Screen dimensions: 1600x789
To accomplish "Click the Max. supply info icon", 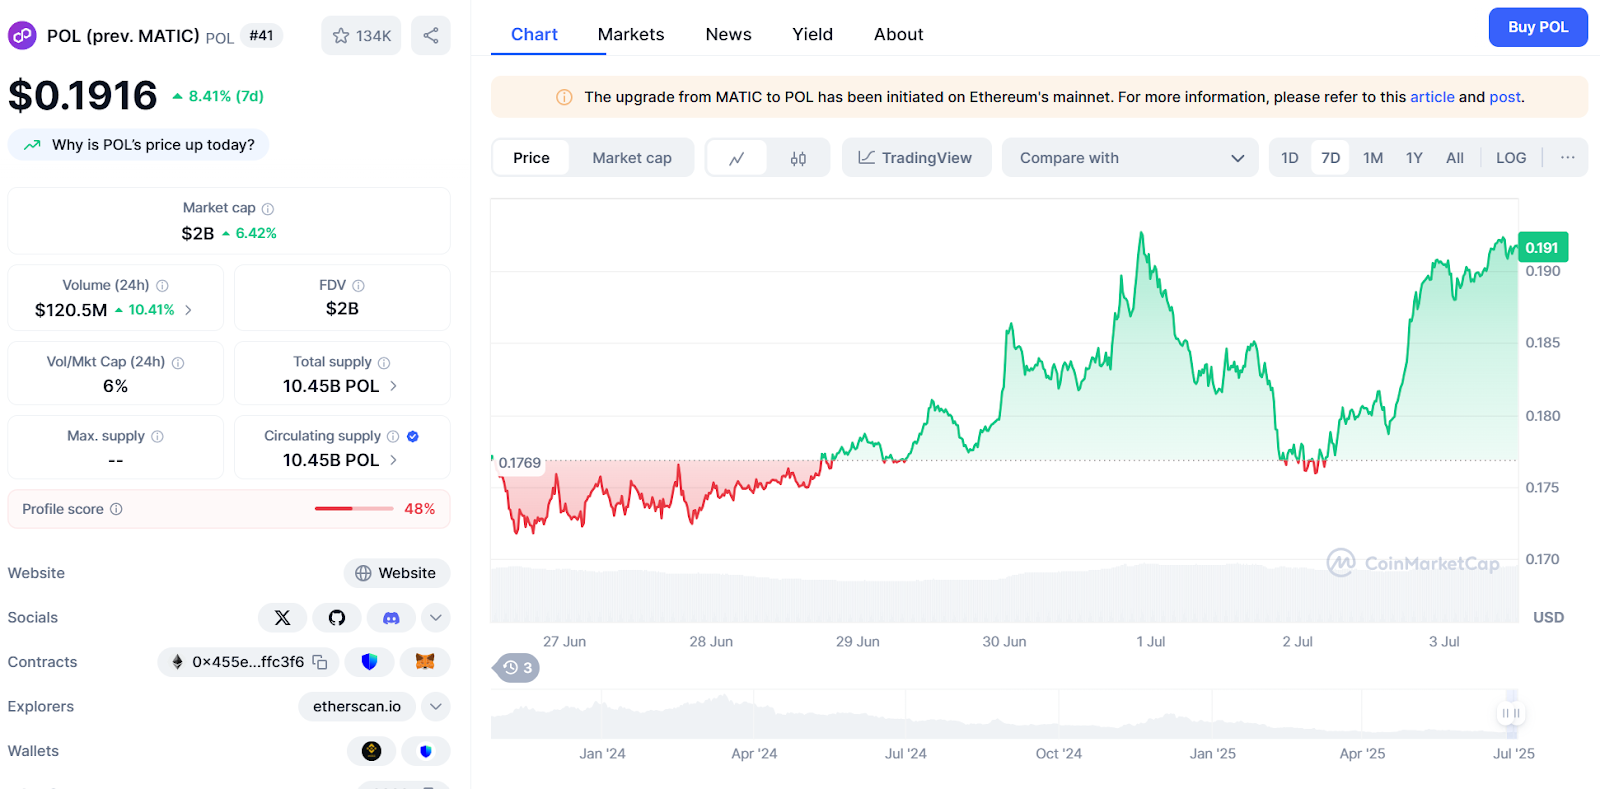I will [157, 437].
